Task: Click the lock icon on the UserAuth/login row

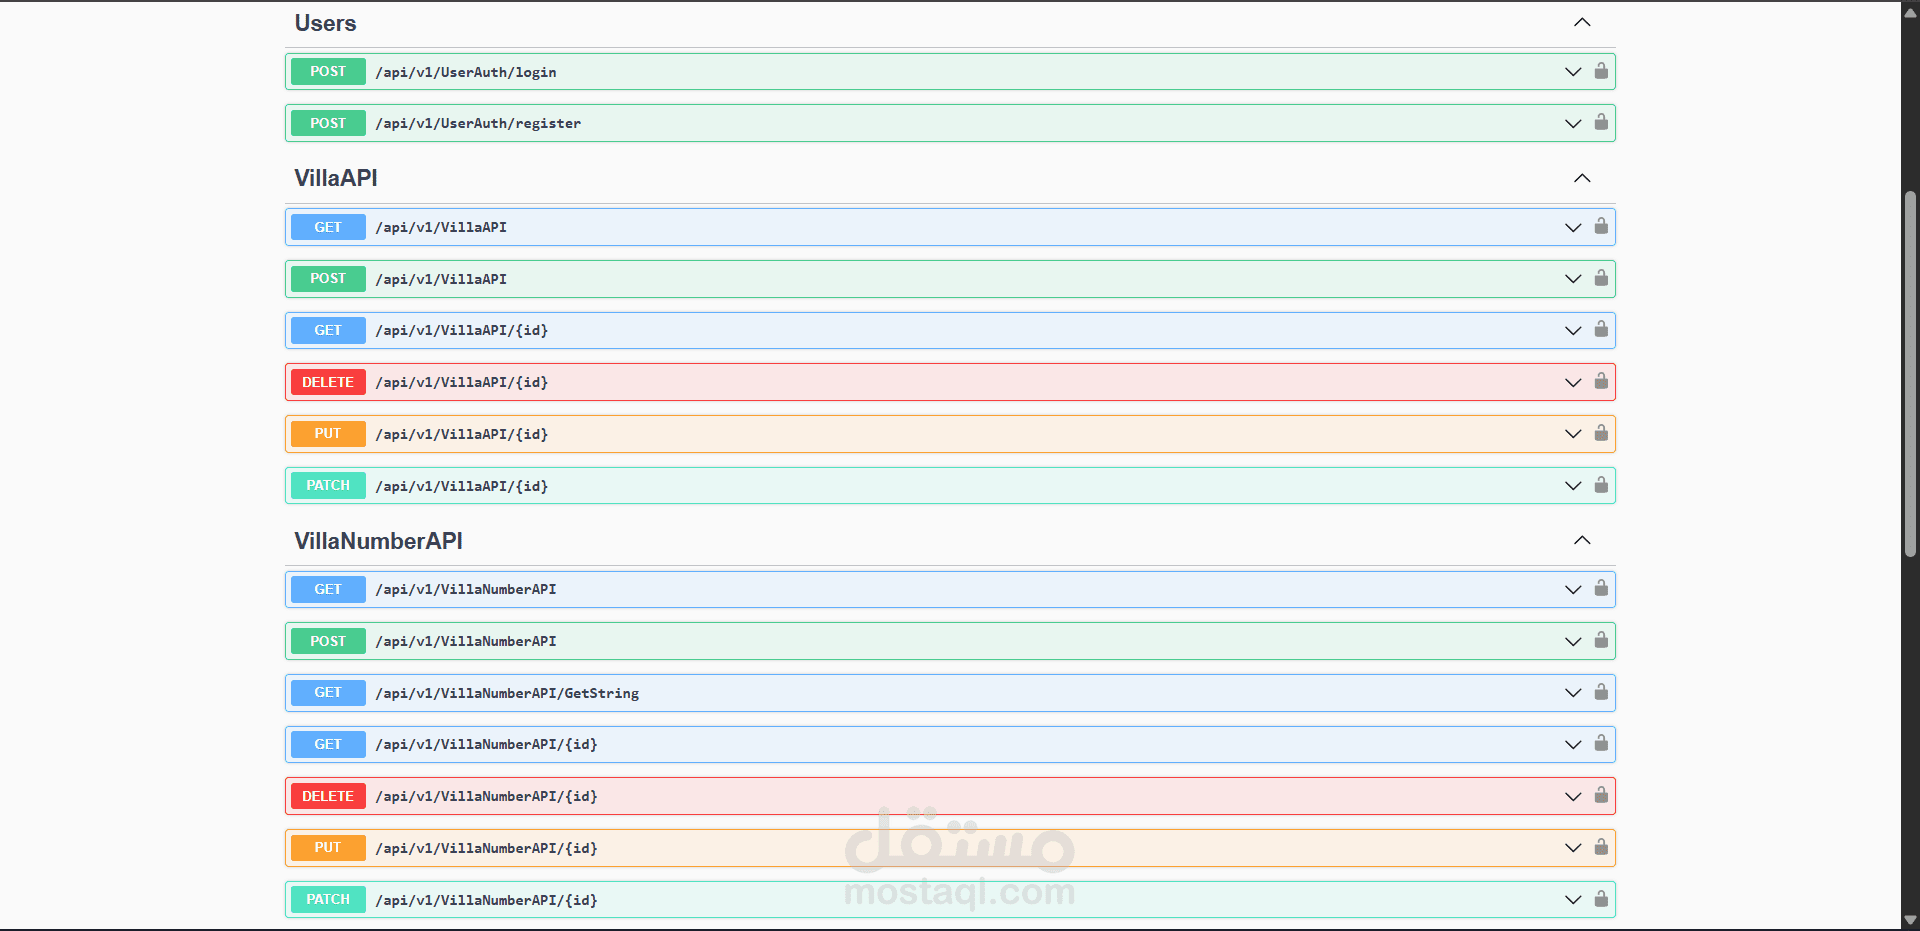Action: pos(1601,71)
